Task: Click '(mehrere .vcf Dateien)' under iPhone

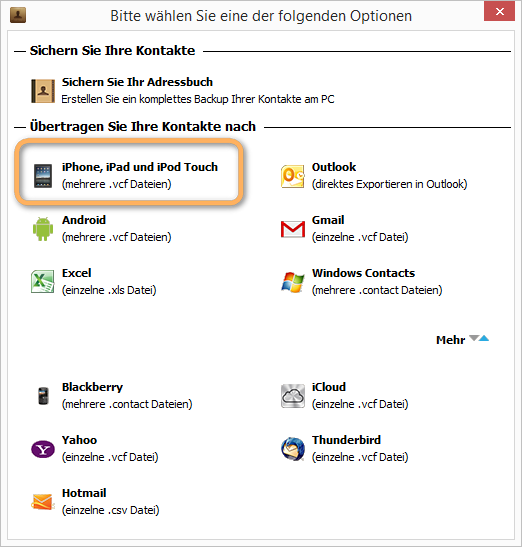Action: click(117, 184)
